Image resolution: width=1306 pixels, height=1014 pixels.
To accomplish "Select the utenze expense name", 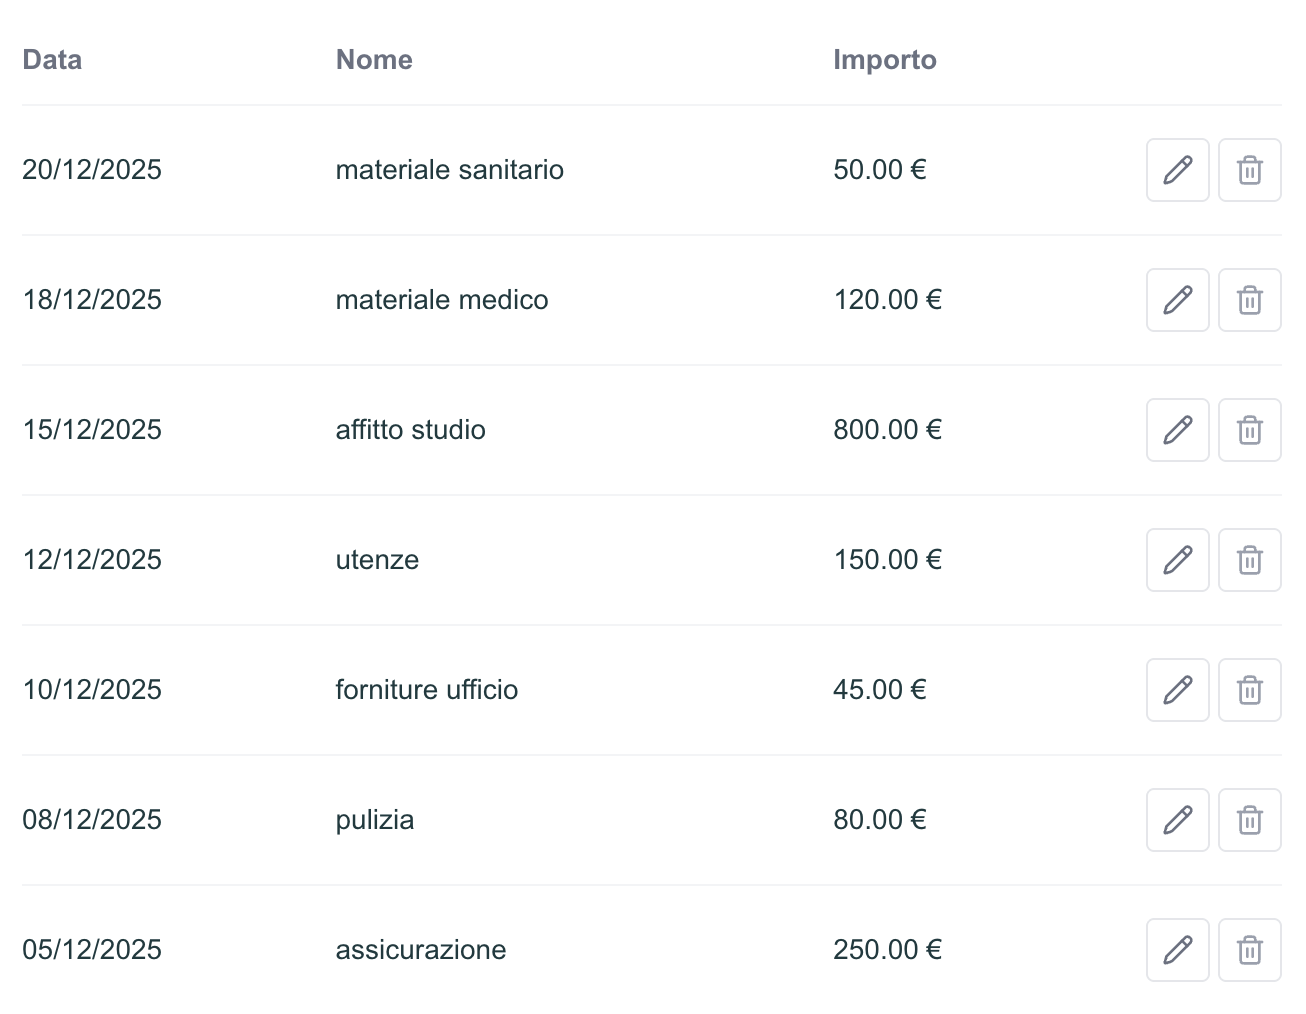I will pos(377,560).
